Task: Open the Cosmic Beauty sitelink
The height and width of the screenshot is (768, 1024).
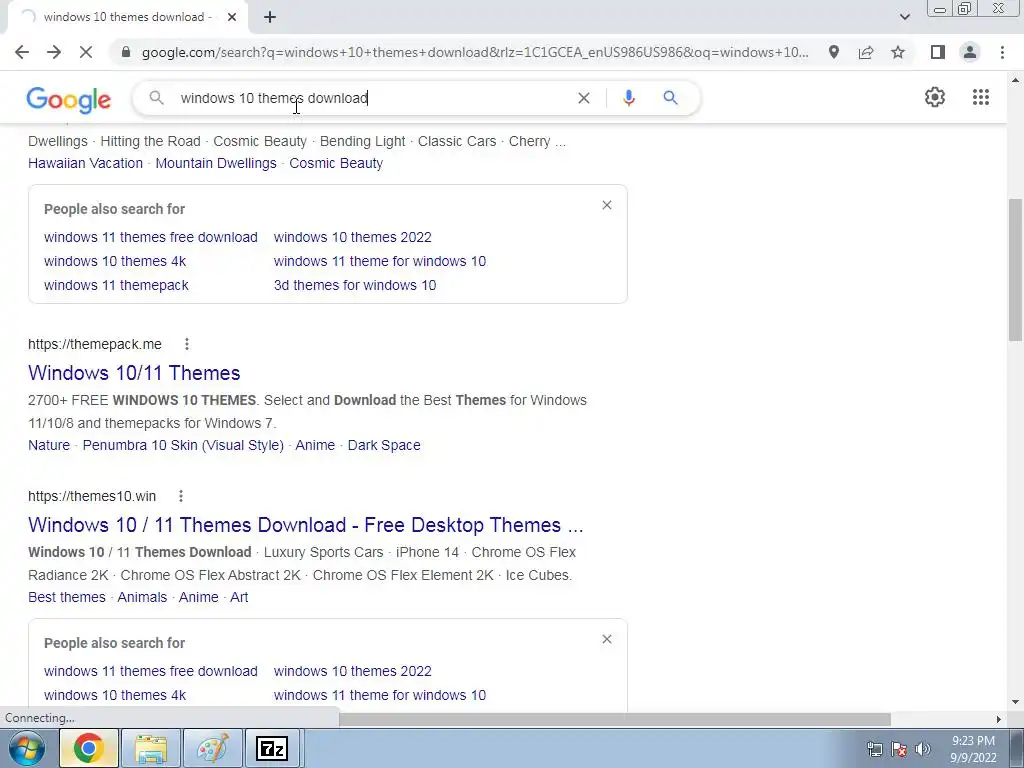Action: [x=336, y=163]
